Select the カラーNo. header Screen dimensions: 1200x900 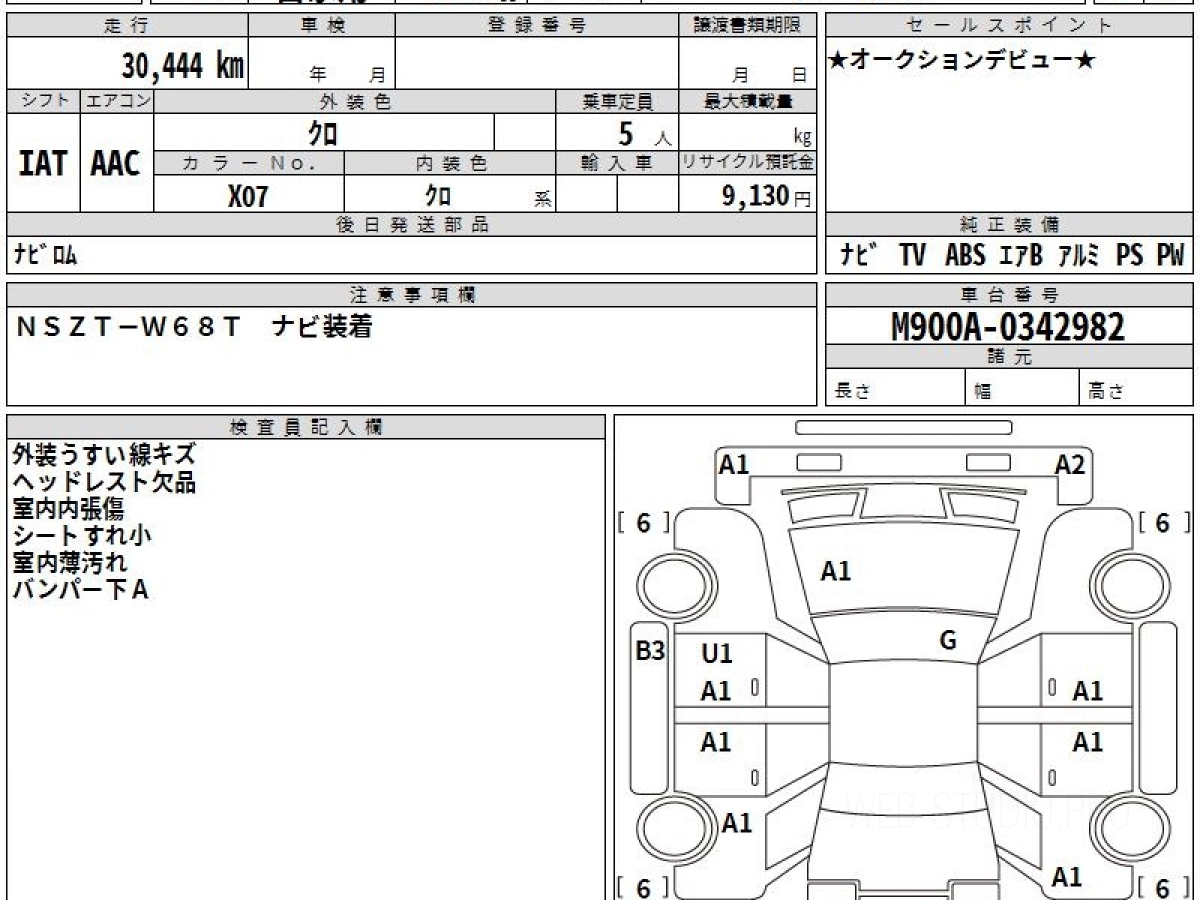coord(249,163)
